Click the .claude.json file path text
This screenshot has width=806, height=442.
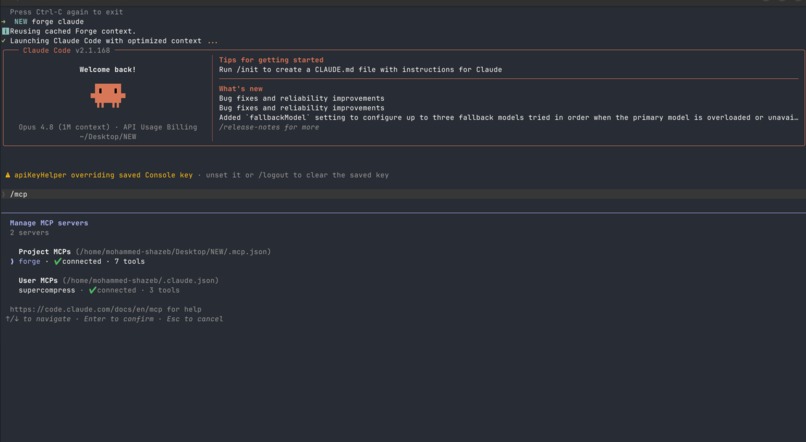pyautogui.click(x=140, y=281)
